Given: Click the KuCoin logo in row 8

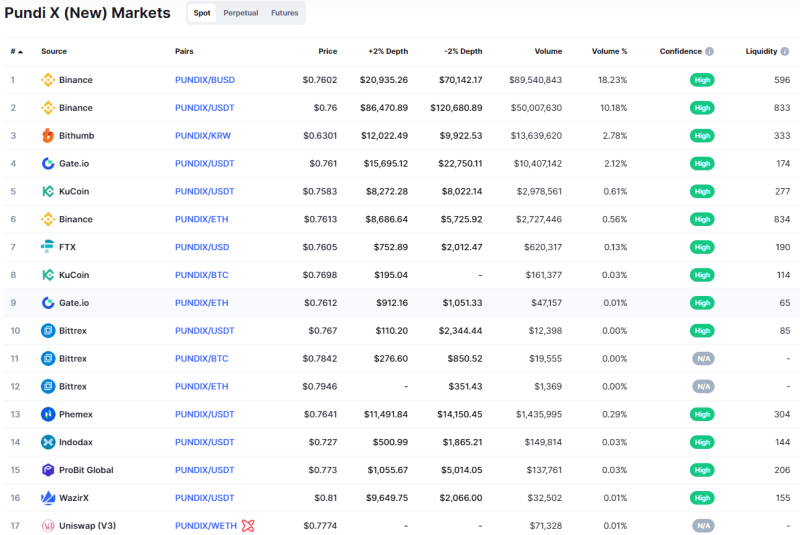Looking at the screenshot, I should [x=48, y=275].
